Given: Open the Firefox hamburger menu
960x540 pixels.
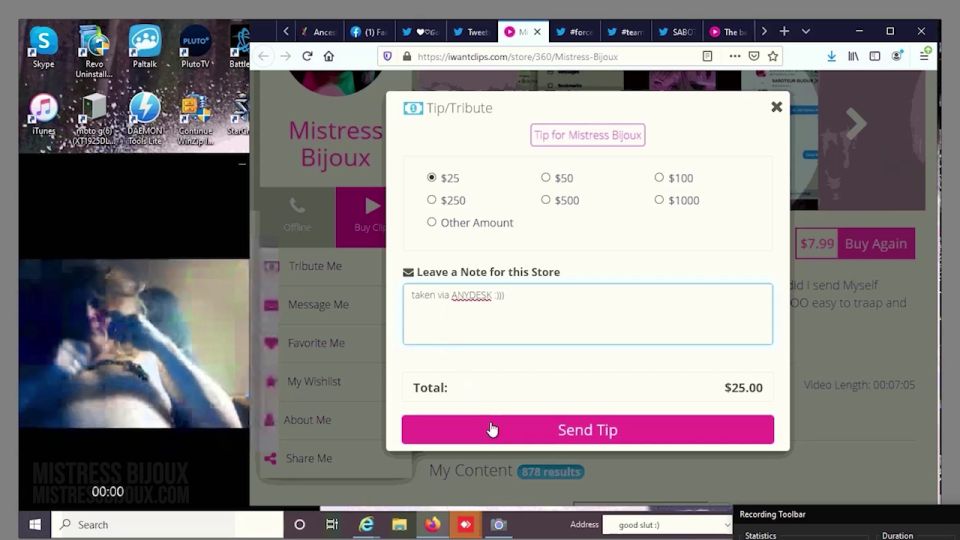Looking at the screenshot, I should 924,56.
